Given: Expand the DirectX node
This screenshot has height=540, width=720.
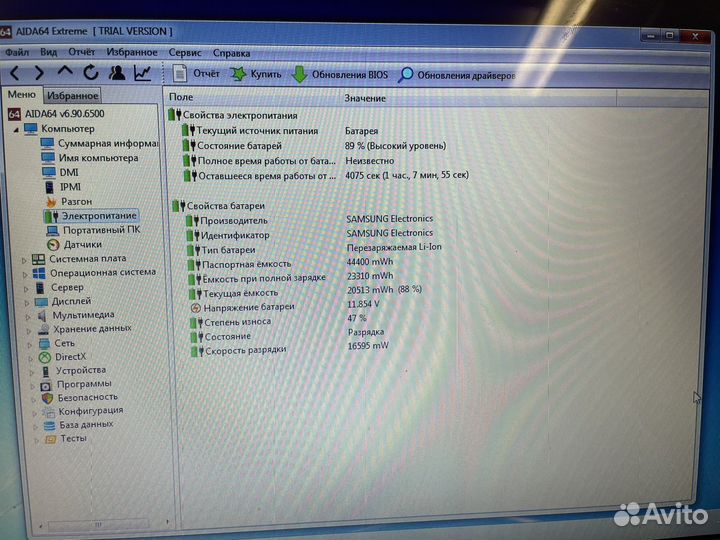Looking at the screenshot, I should click(x=31, y=358).
